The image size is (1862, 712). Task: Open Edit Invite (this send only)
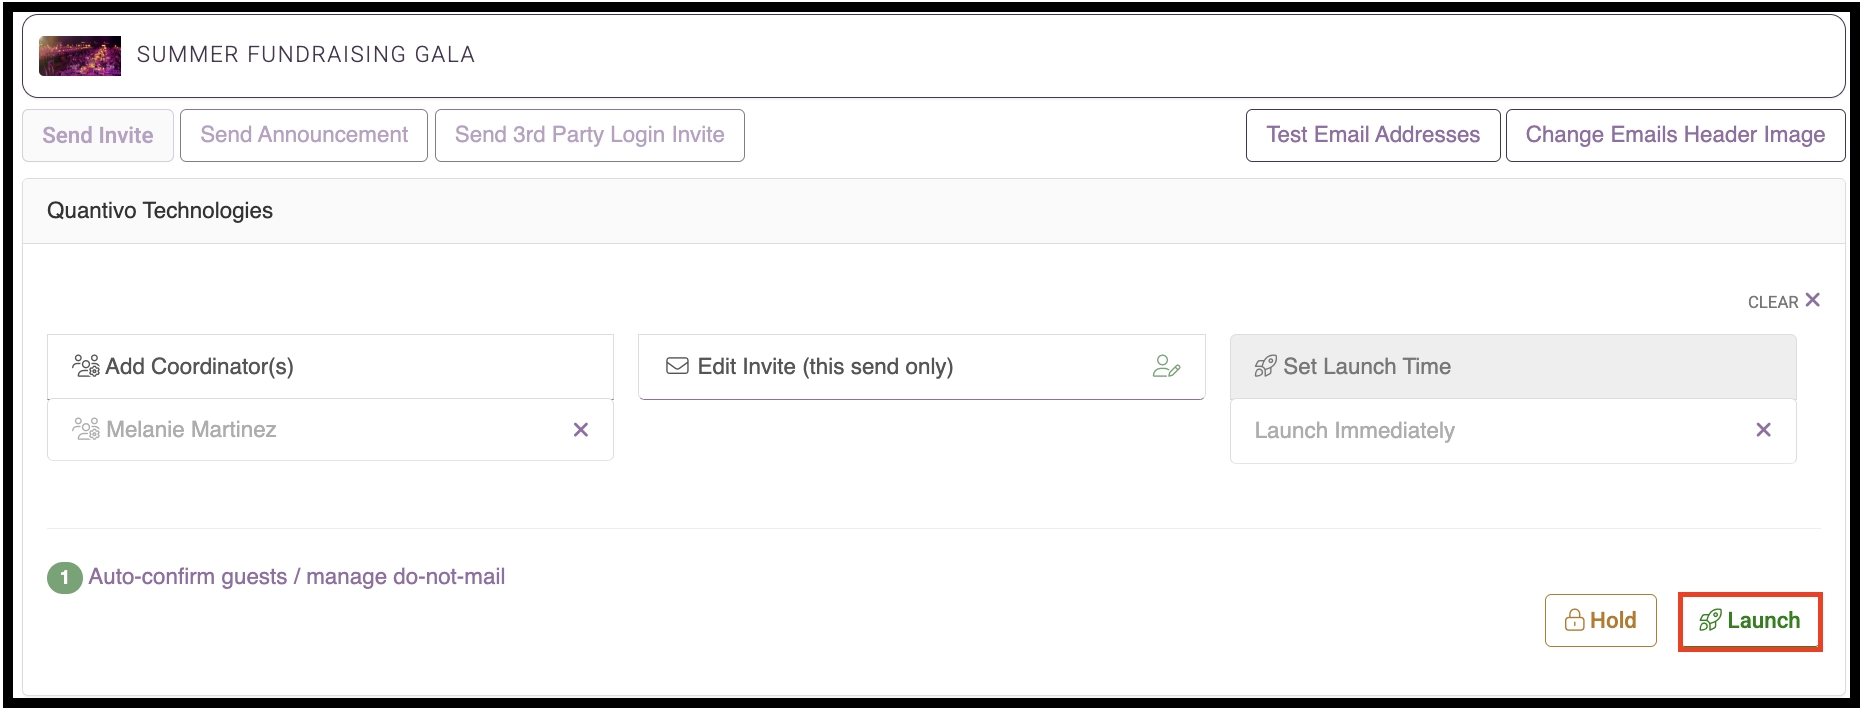(x=922, y=366)
